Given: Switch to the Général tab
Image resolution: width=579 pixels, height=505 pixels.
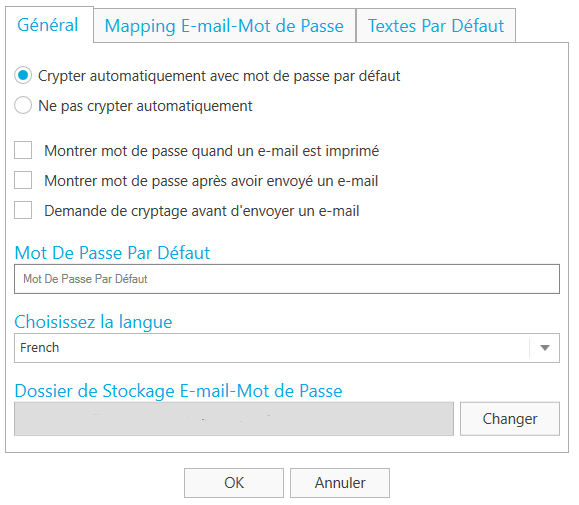Looking at the screenshot, I should coord(48,25).
